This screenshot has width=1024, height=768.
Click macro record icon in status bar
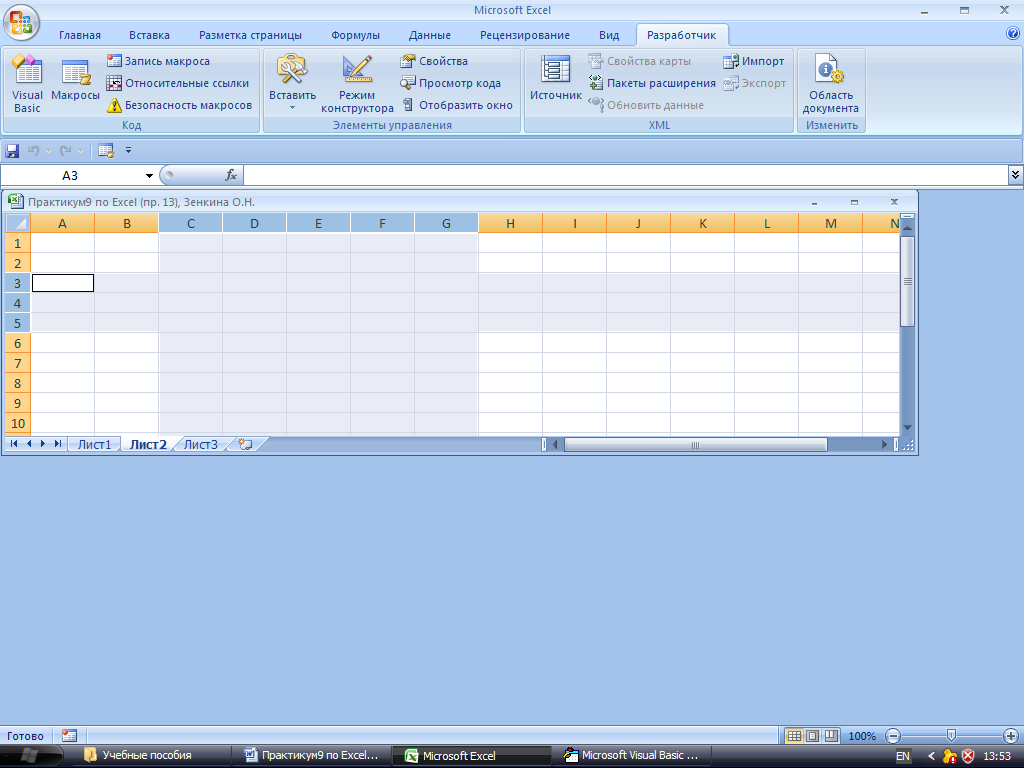[x=69, y=735]
